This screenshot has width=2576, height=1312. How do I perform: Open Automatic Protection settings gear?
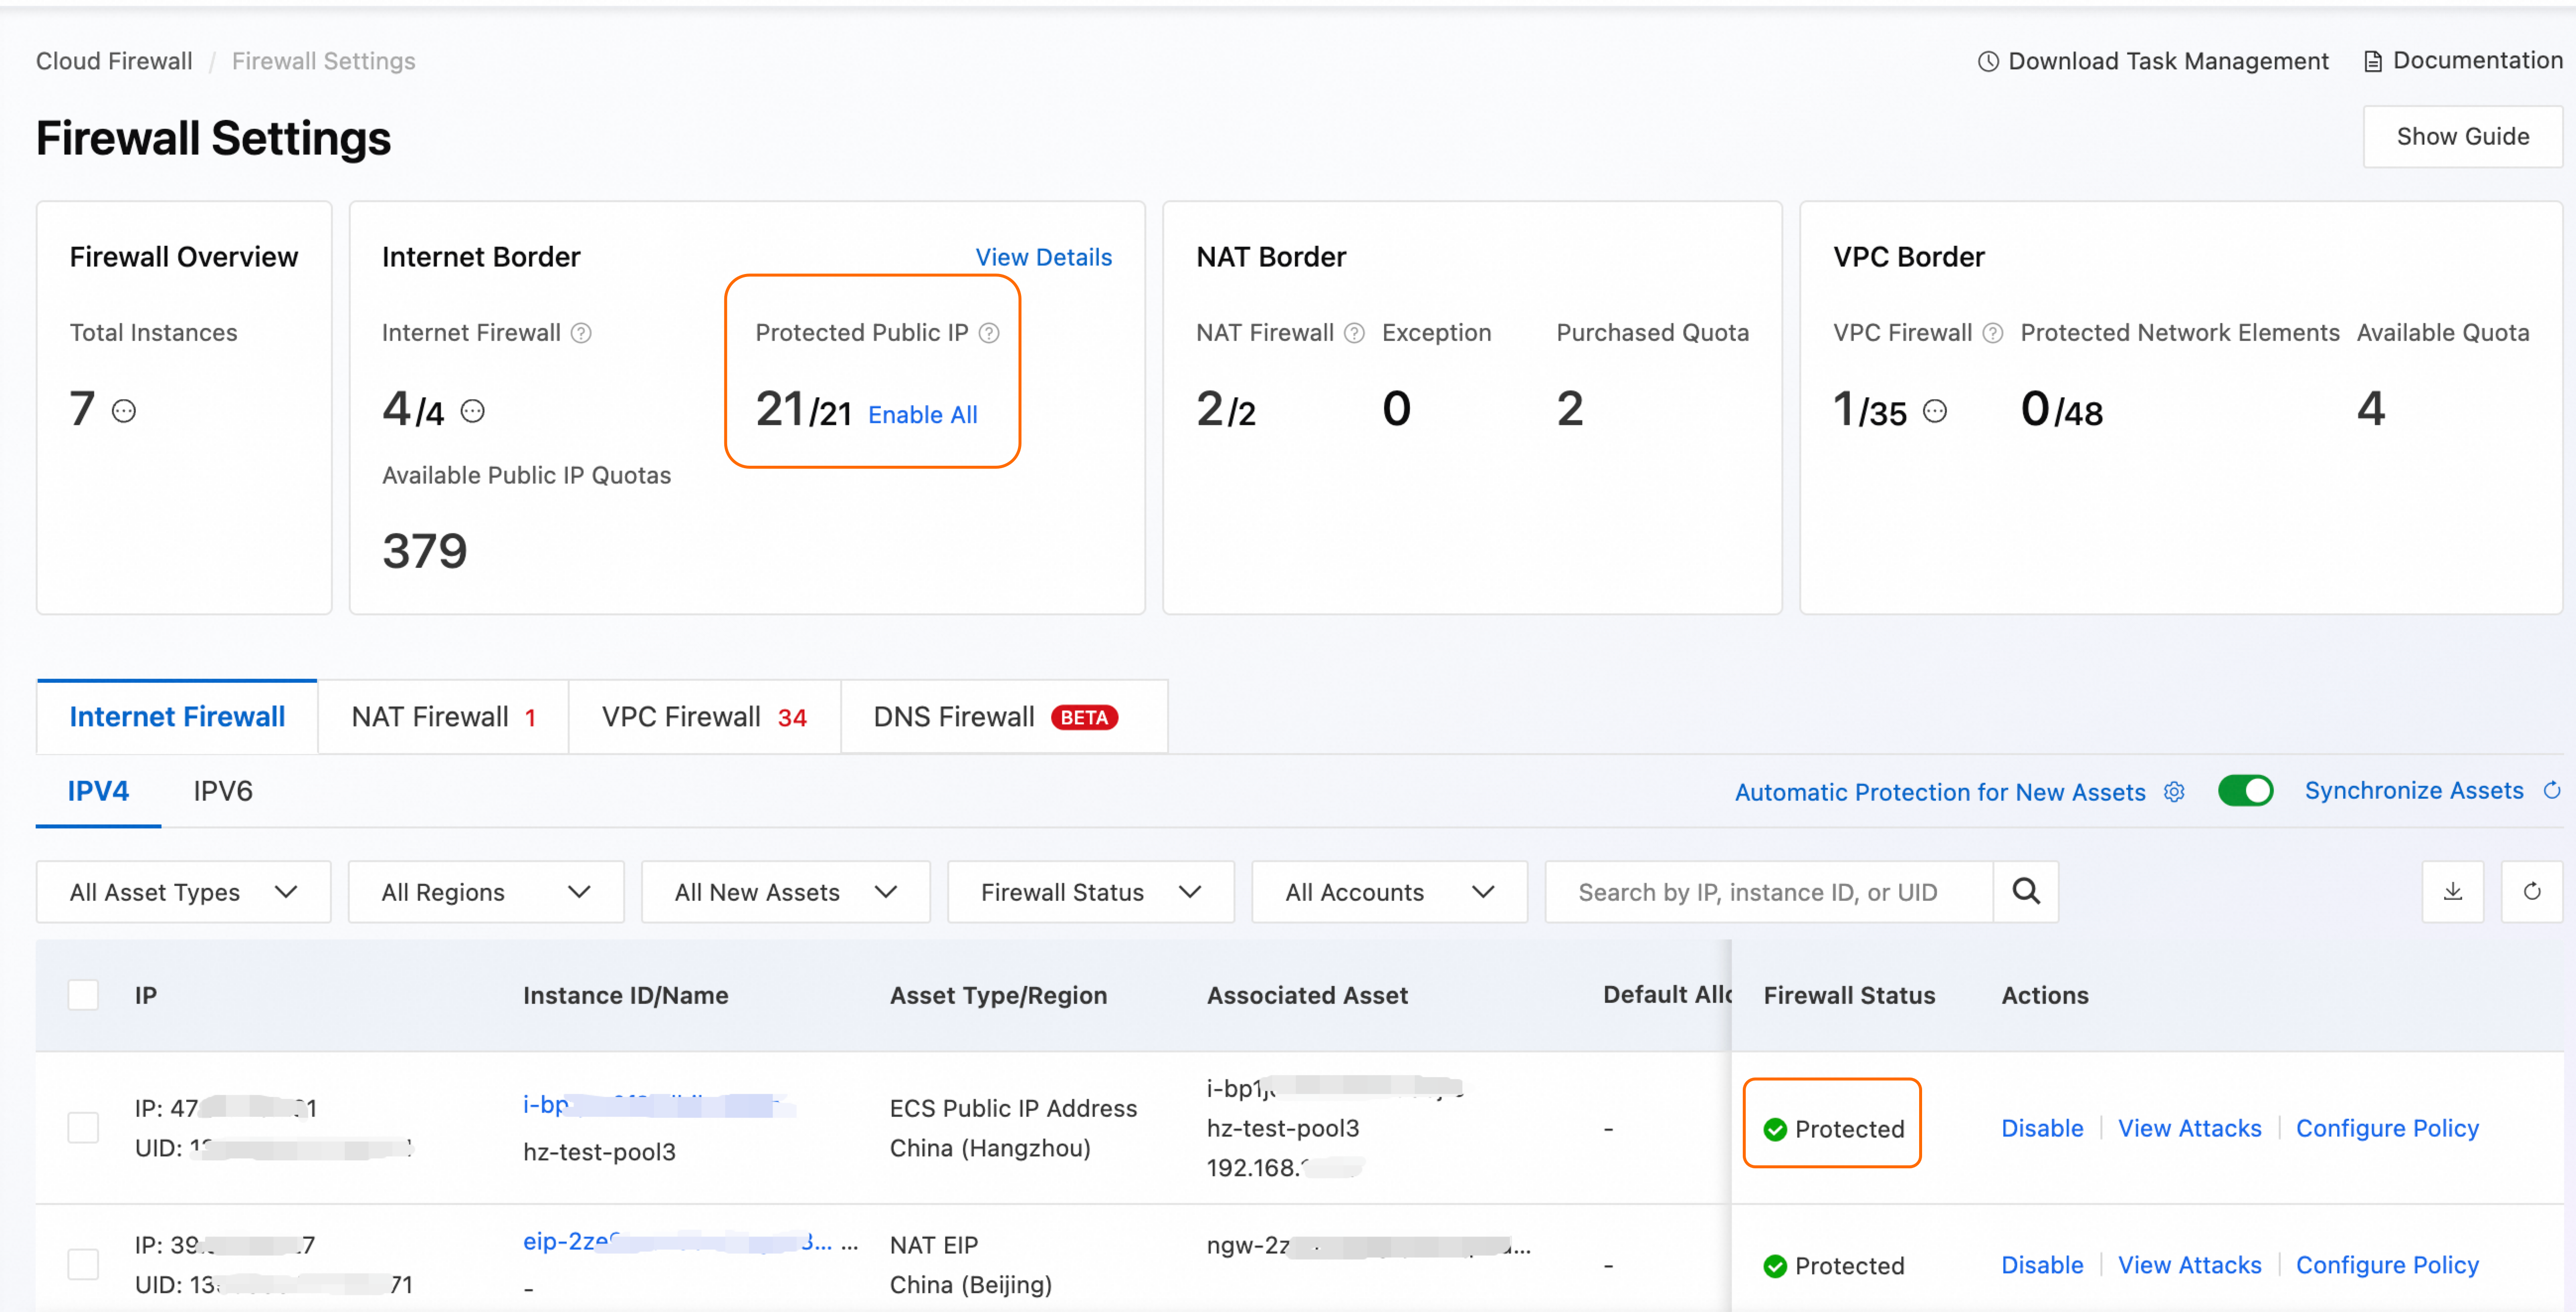pos(2174,792)
